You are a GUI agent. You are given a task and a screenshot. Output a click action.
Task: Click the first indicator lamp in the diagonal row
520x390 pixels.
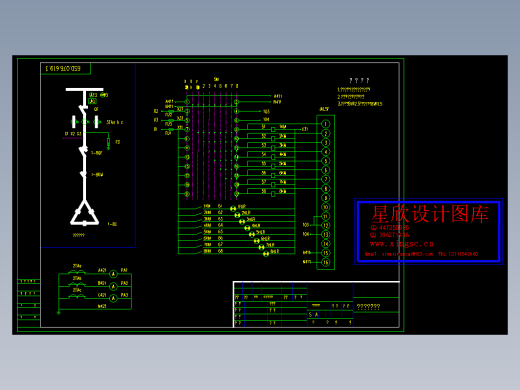(x=233, y=209)
